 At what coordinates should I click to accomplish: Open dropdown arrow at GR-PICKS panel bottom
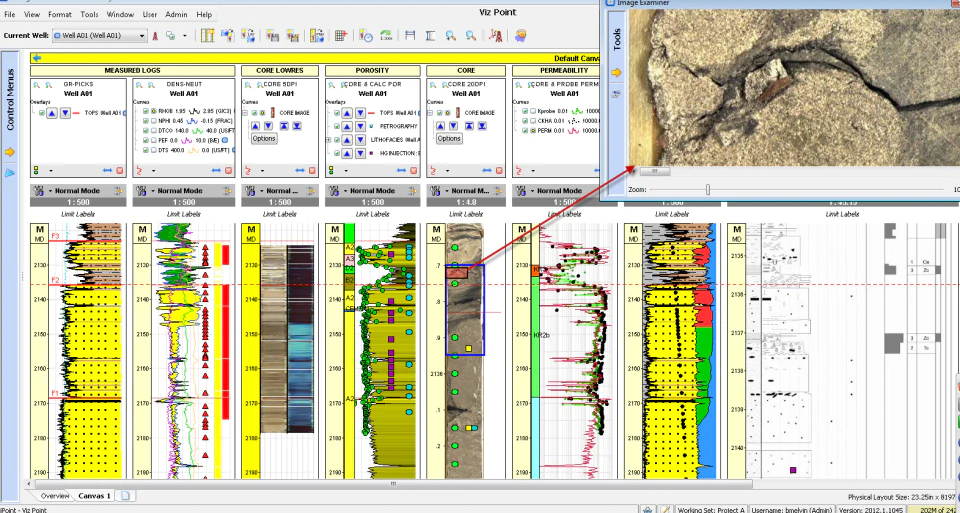[51, 171]
